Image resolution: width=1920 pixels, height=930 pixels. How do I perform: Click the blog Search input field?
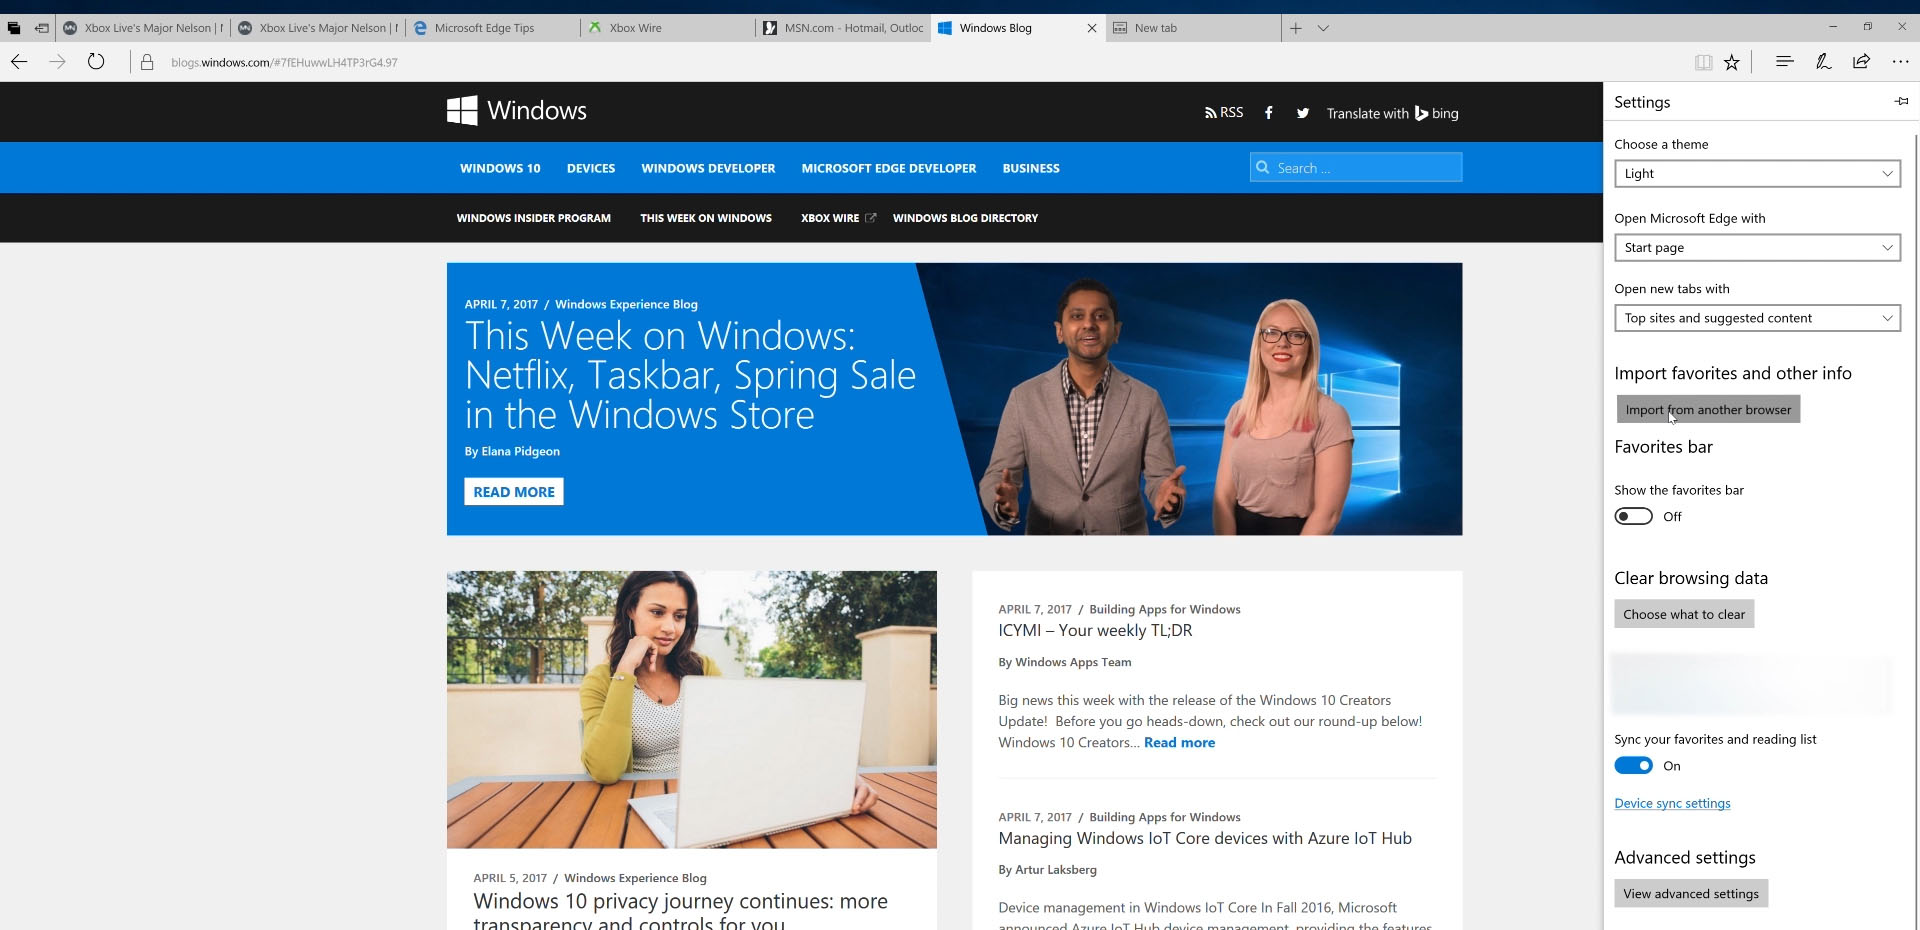pos(1356,167)
